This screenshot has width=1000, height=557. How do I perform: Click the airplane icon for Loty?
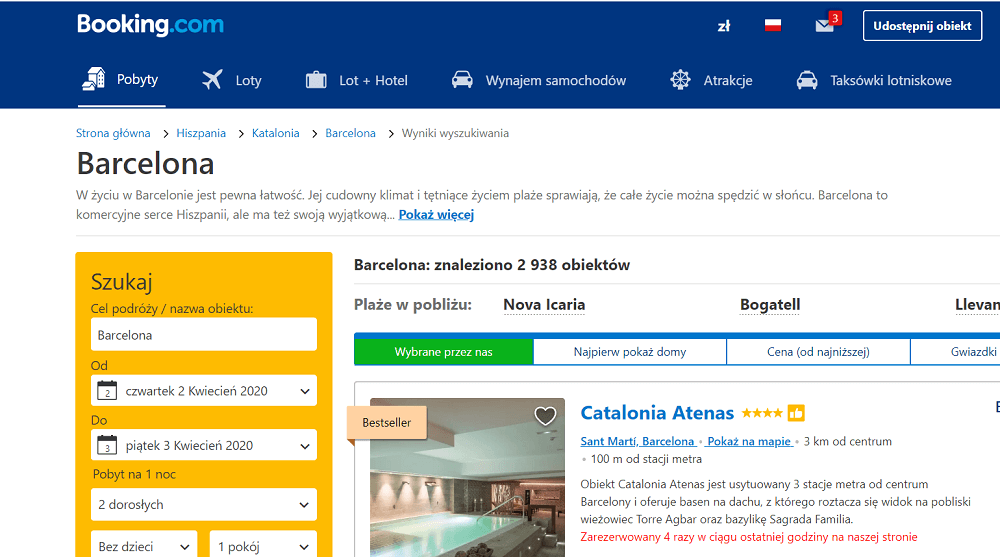click(212, 80)
